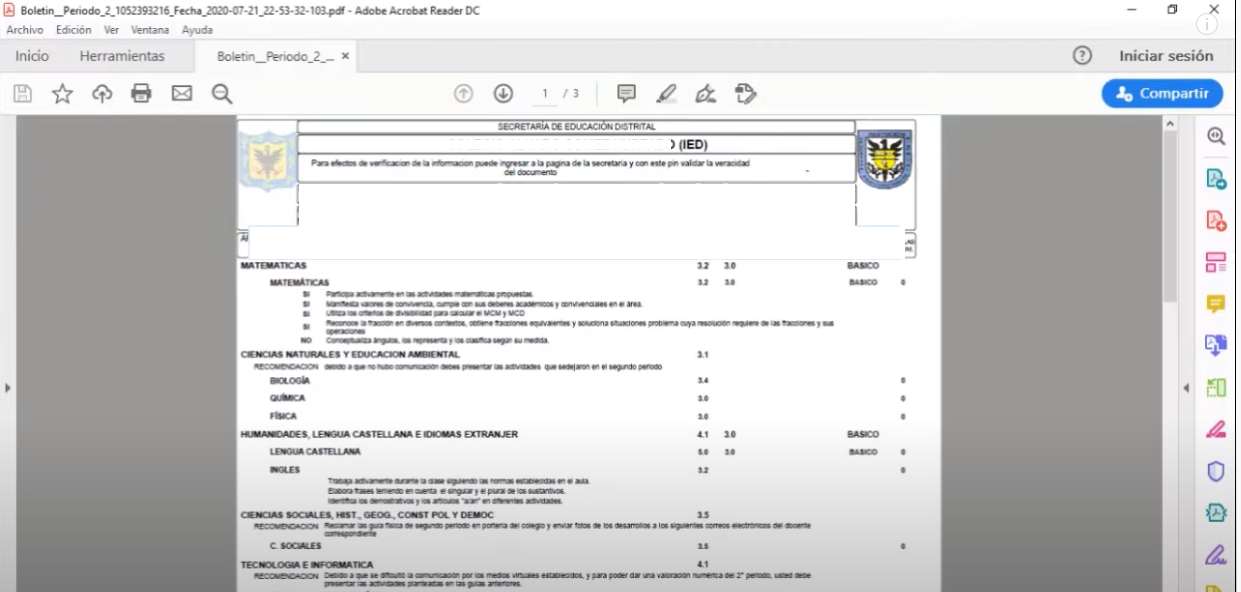Open the Ventana menu
This screenshot has width=1241, height=592.
tap(150, 30)
